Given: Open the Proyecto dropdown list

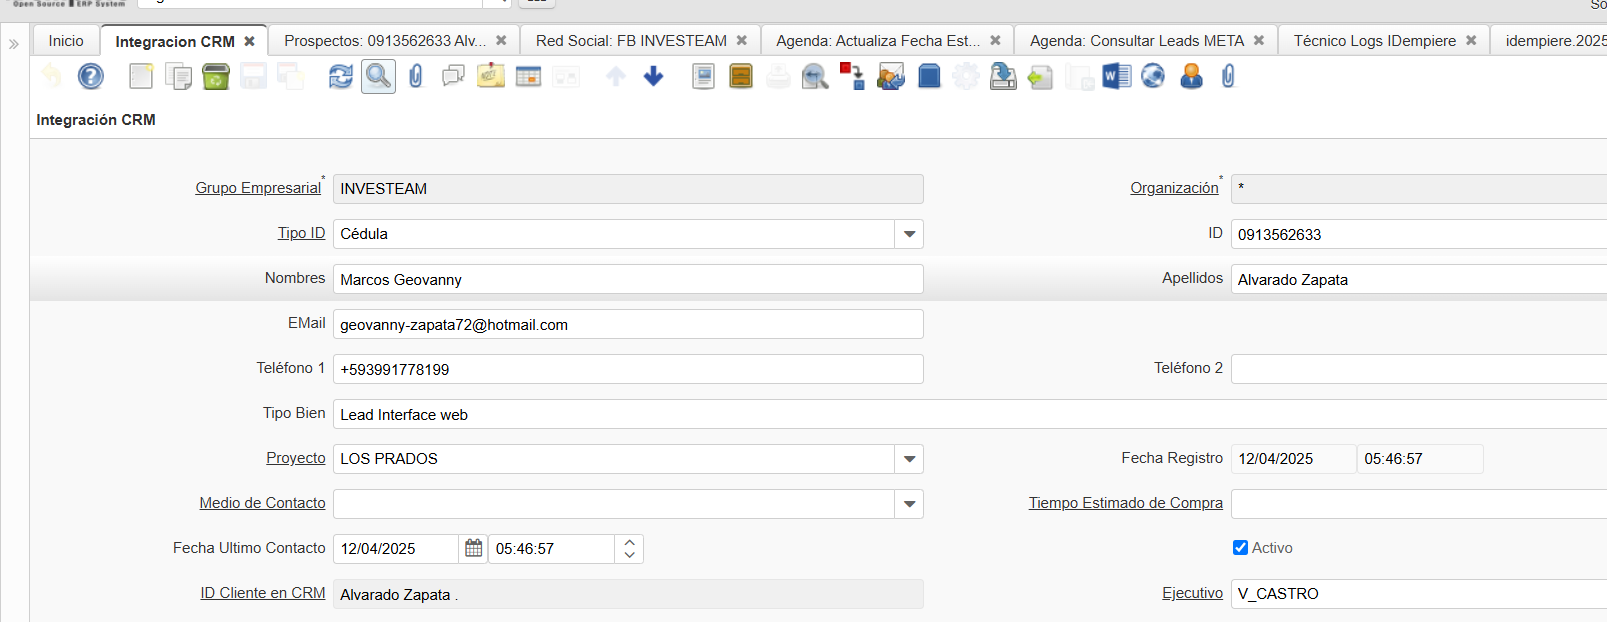Looking at the screenshot, I should tap(909, 459).
